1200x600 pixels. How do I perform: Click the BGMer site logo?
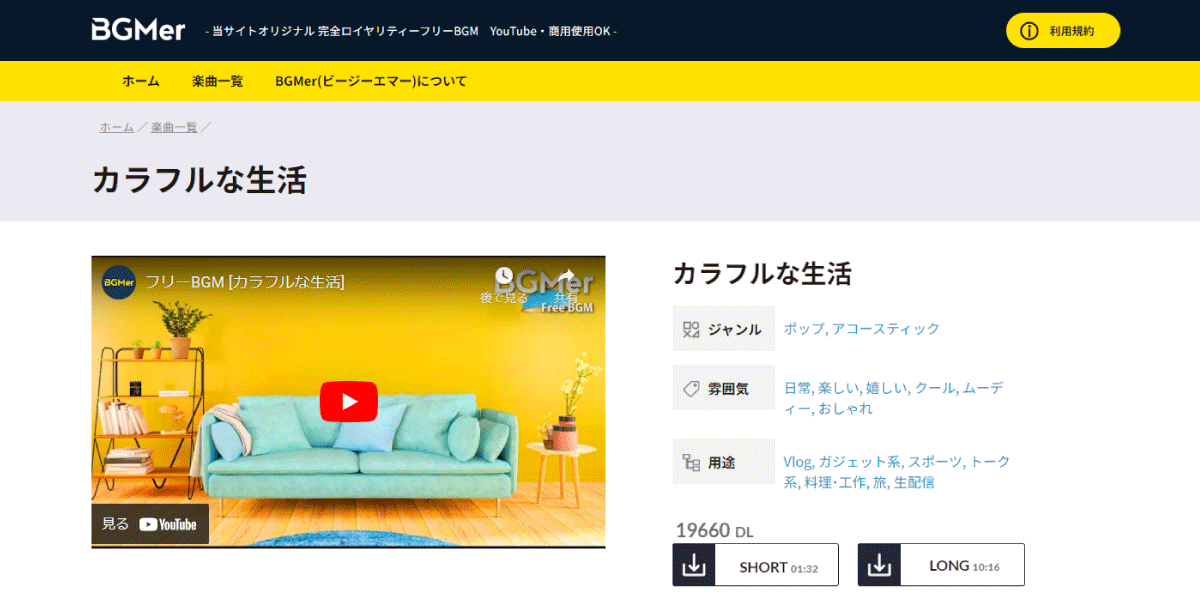click(138, 30)
